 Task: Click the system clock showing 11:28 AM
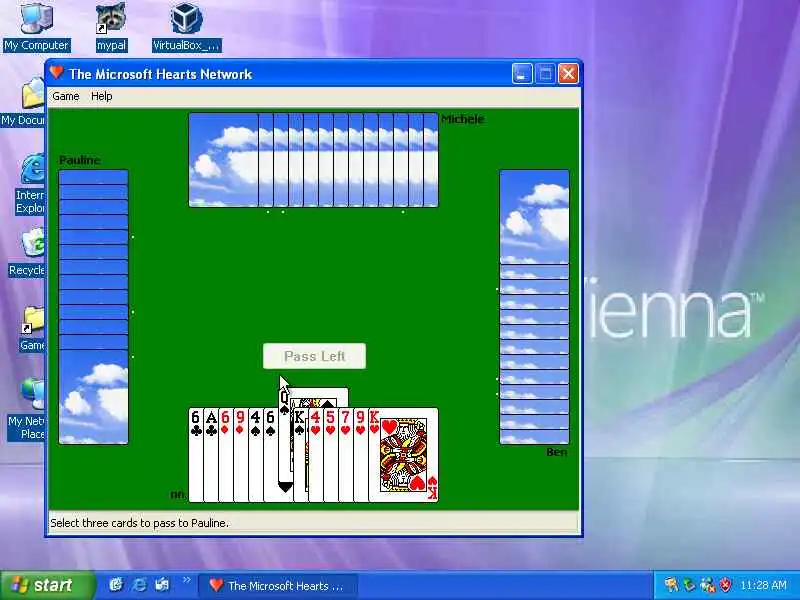click(763, 585)
